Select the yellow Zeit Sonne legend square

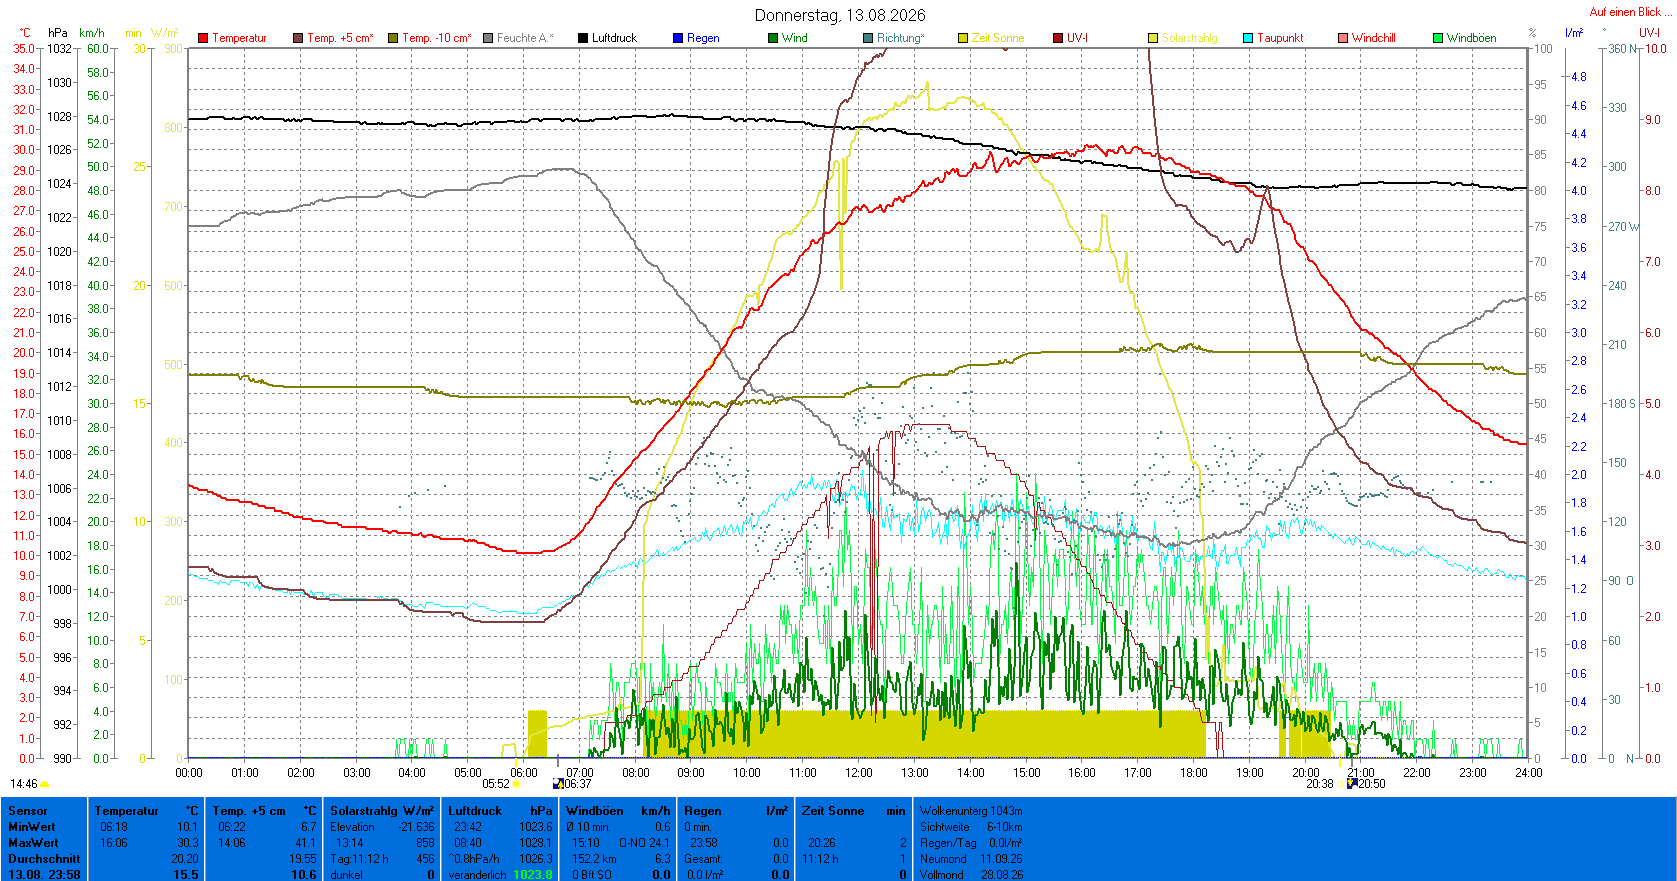[963, 38]
